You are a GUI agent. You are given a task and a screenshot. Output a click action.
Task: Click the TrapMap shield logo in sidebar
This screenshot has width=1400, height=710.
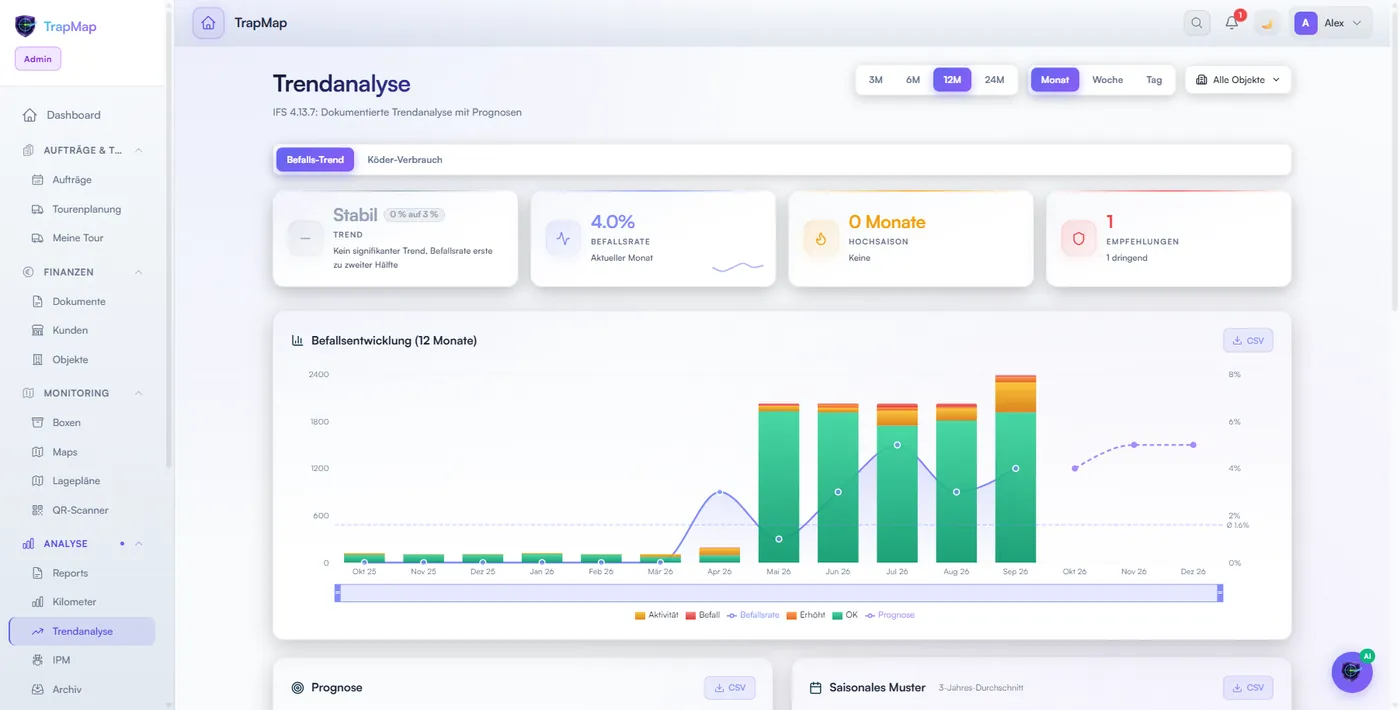(x=25, y=26)
